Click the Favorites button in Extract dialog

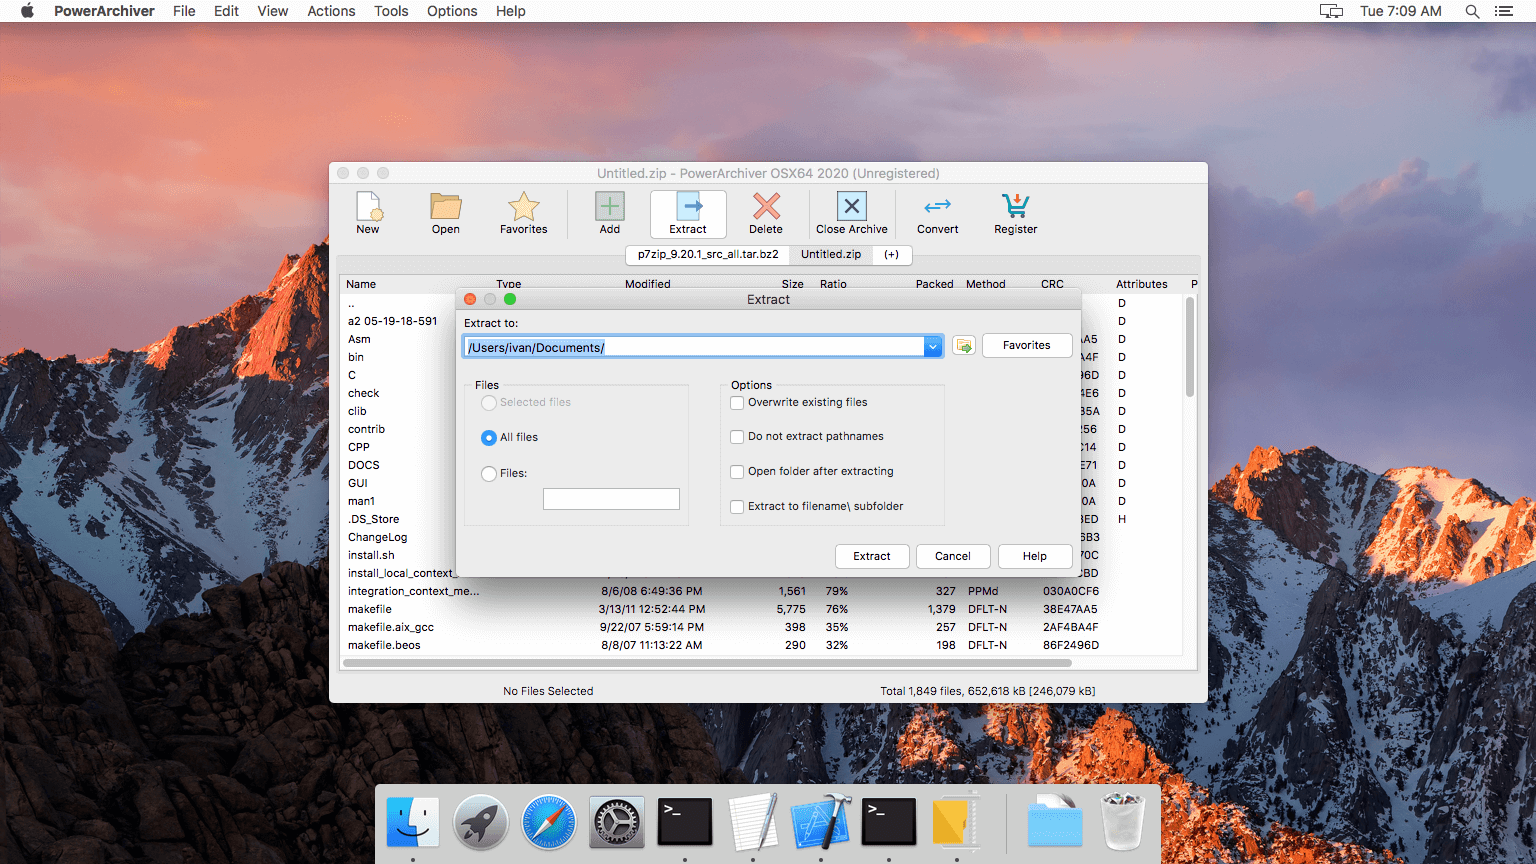tap(1027, 345)
